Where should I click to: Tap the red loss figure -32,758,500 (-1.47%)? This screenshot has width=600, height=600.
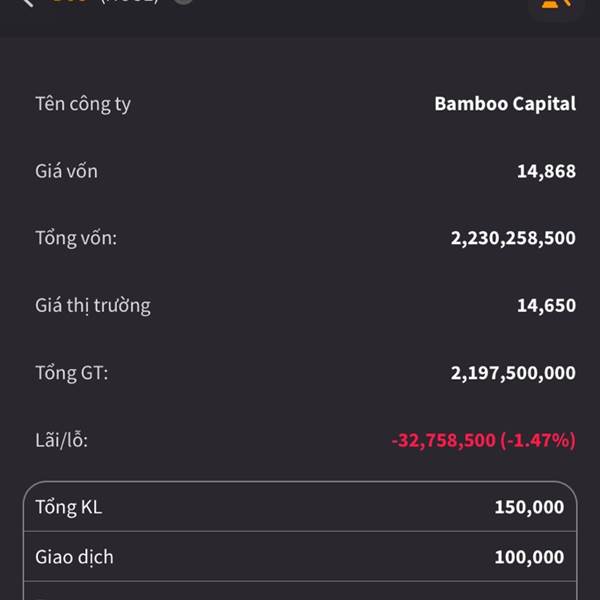tap(484, 440)
